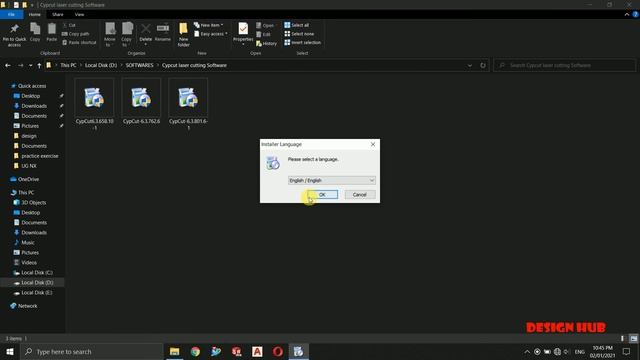Click Select all in ribbon
Screen dimensions: 640x360
(297, 25)
